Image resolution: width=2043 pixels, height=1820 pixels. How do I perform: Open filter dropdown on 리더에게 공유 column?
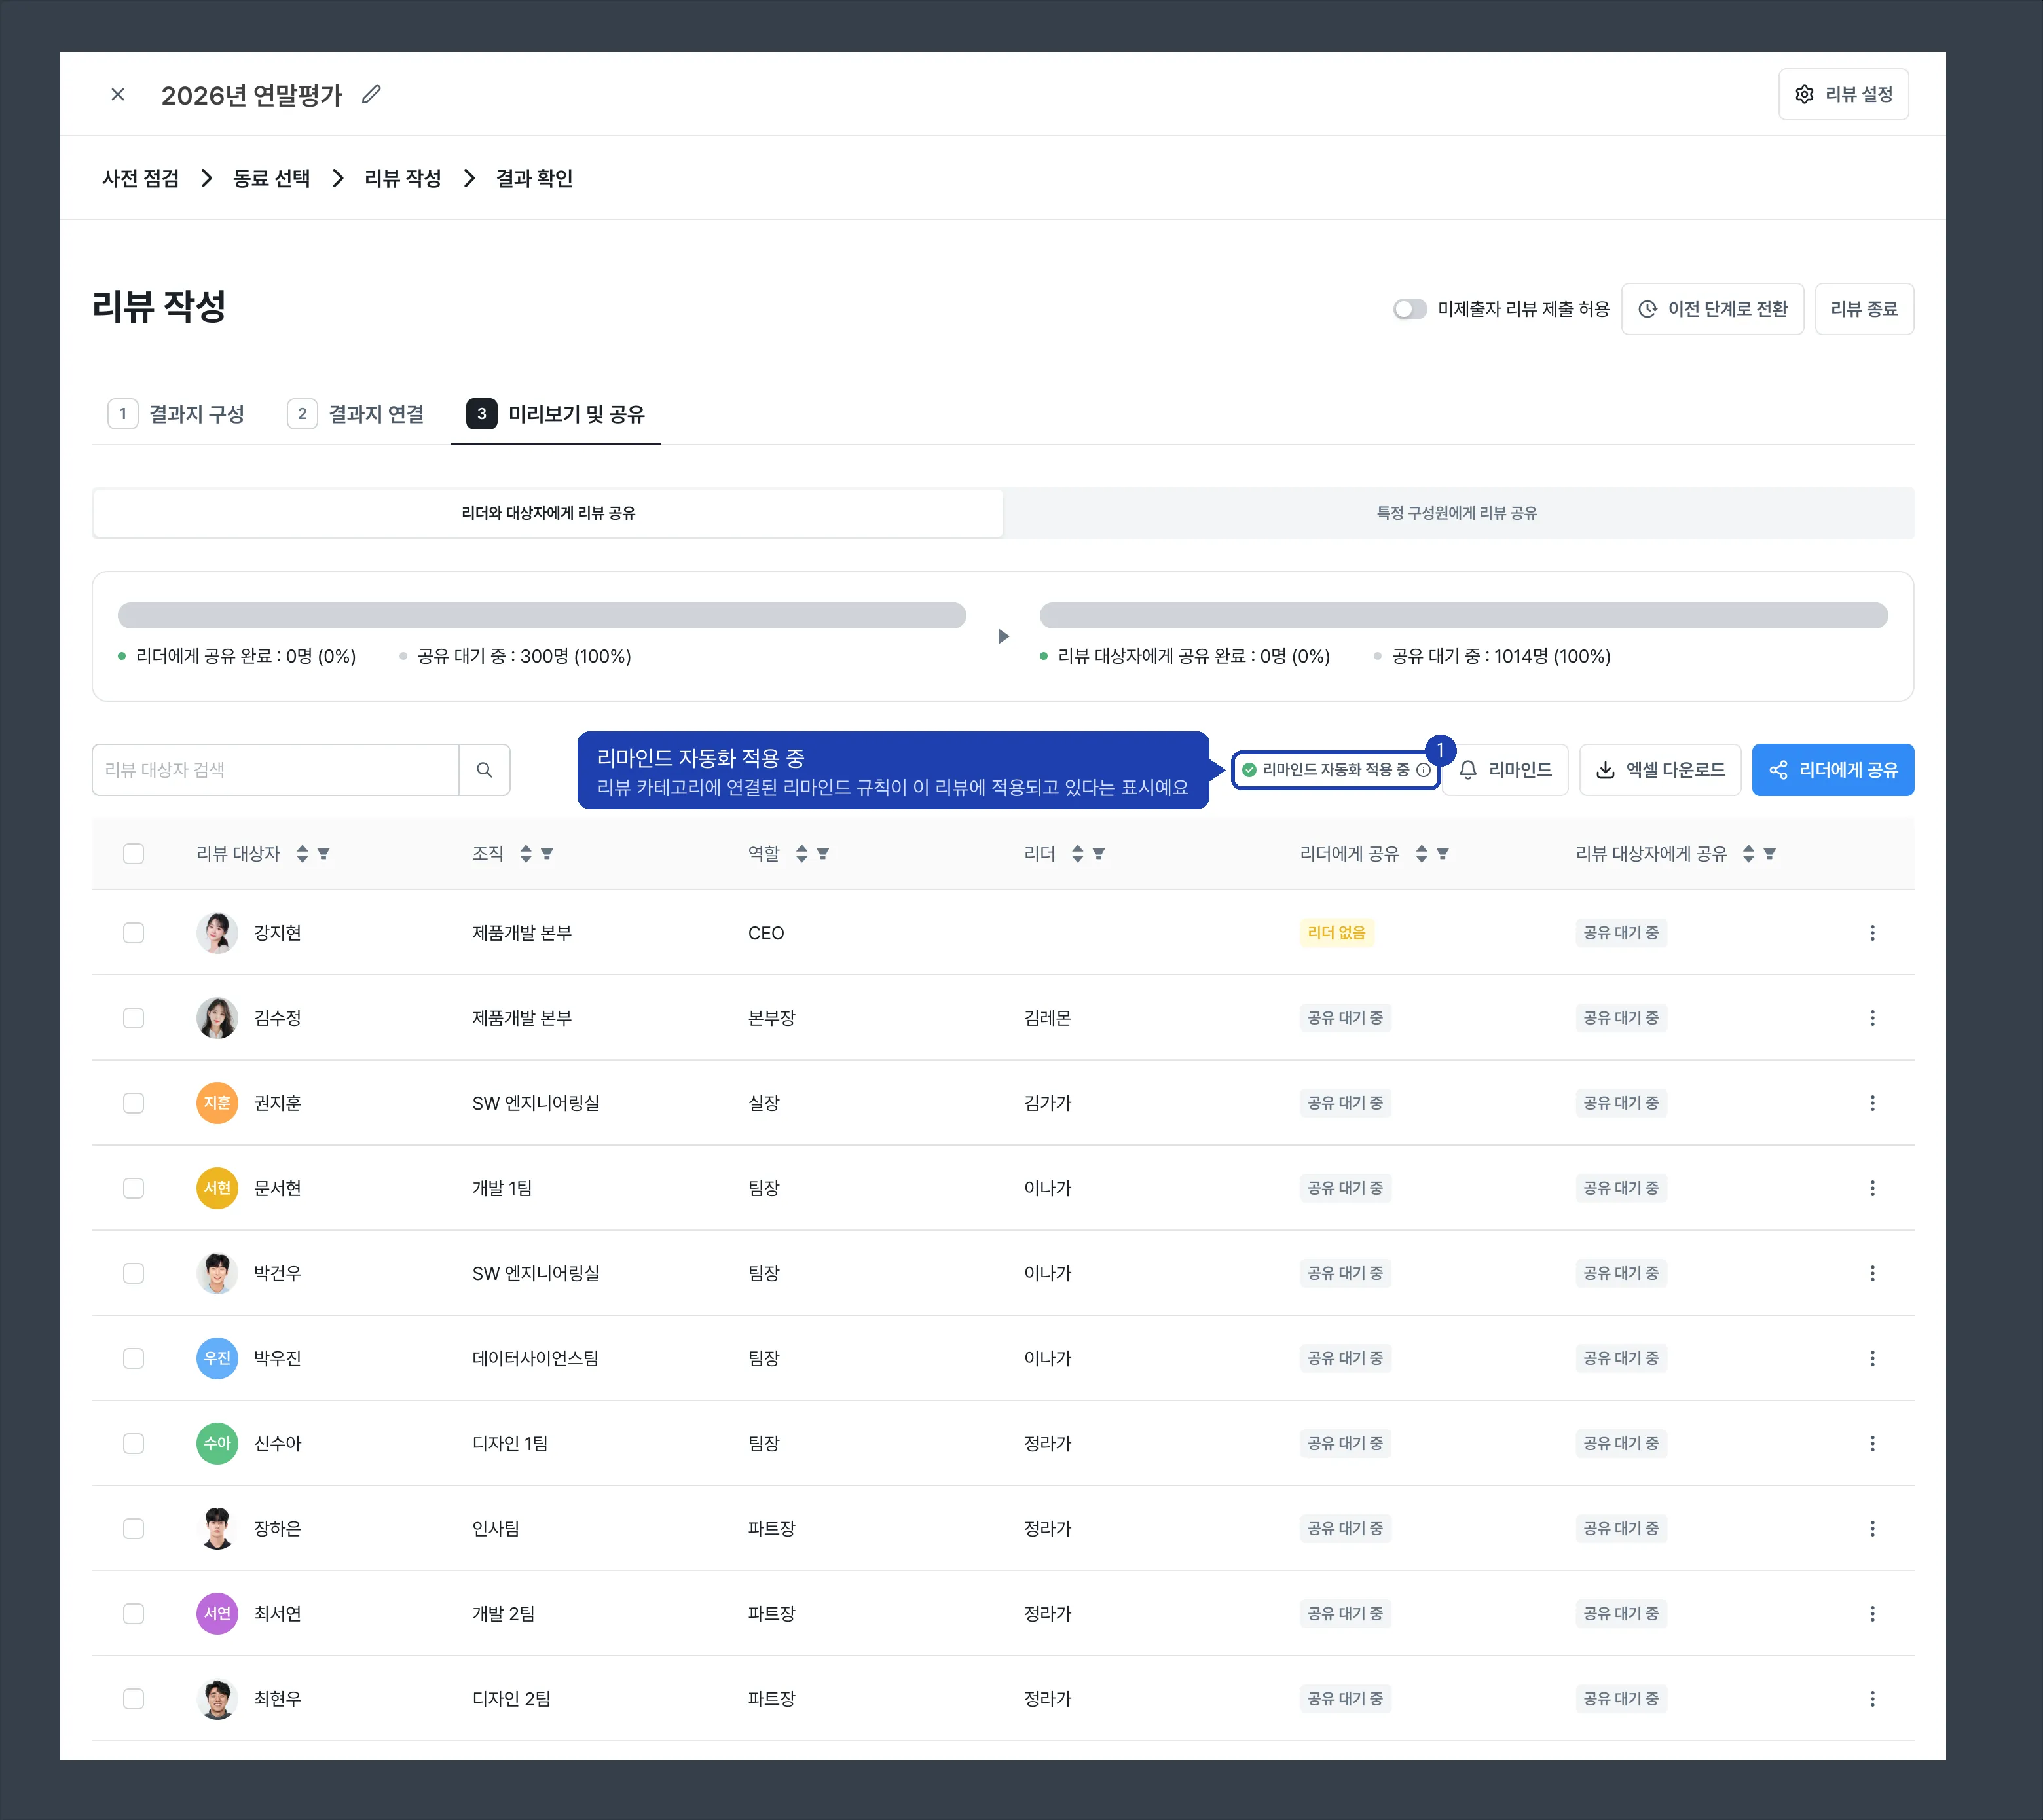pos(1443,853)
